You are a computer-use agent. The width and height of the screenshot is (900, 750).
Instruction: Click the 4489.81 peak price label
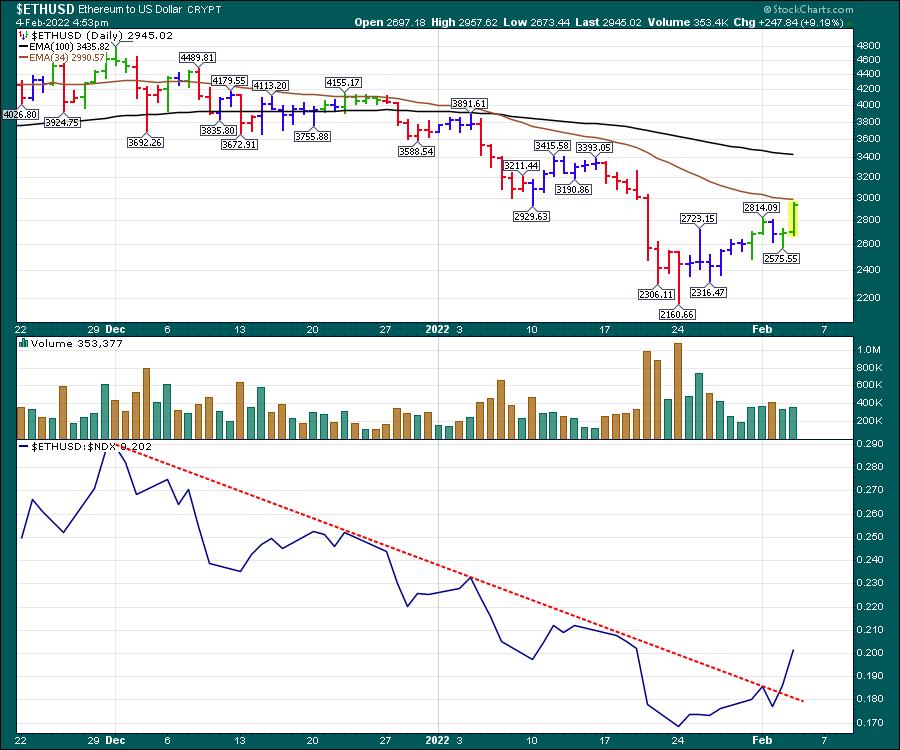click(198, 58)
